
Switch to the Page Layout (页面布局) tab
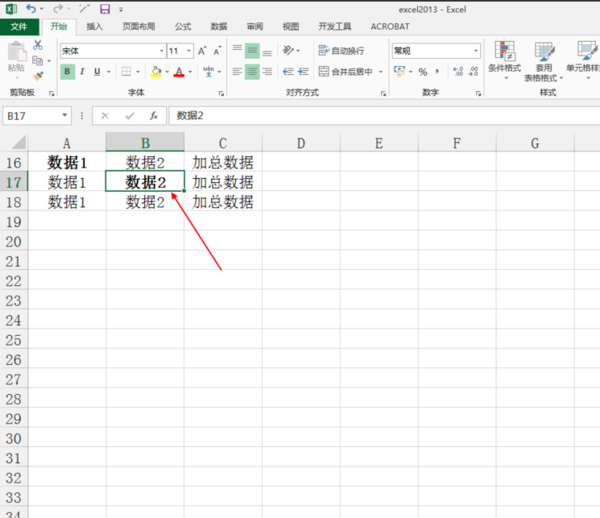139,26
